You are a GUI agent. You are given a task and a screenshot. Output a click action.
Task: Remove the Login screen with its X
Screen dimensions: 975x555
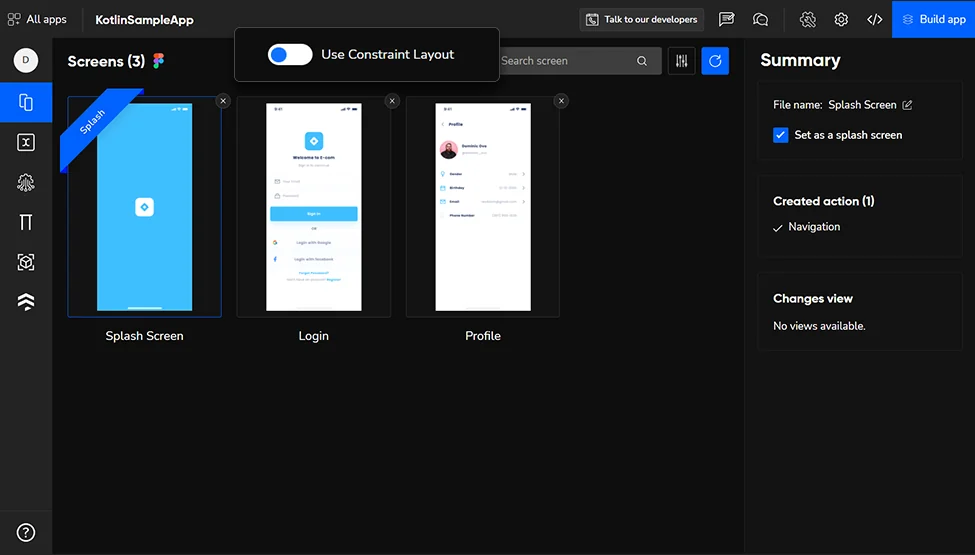[392, 101]
